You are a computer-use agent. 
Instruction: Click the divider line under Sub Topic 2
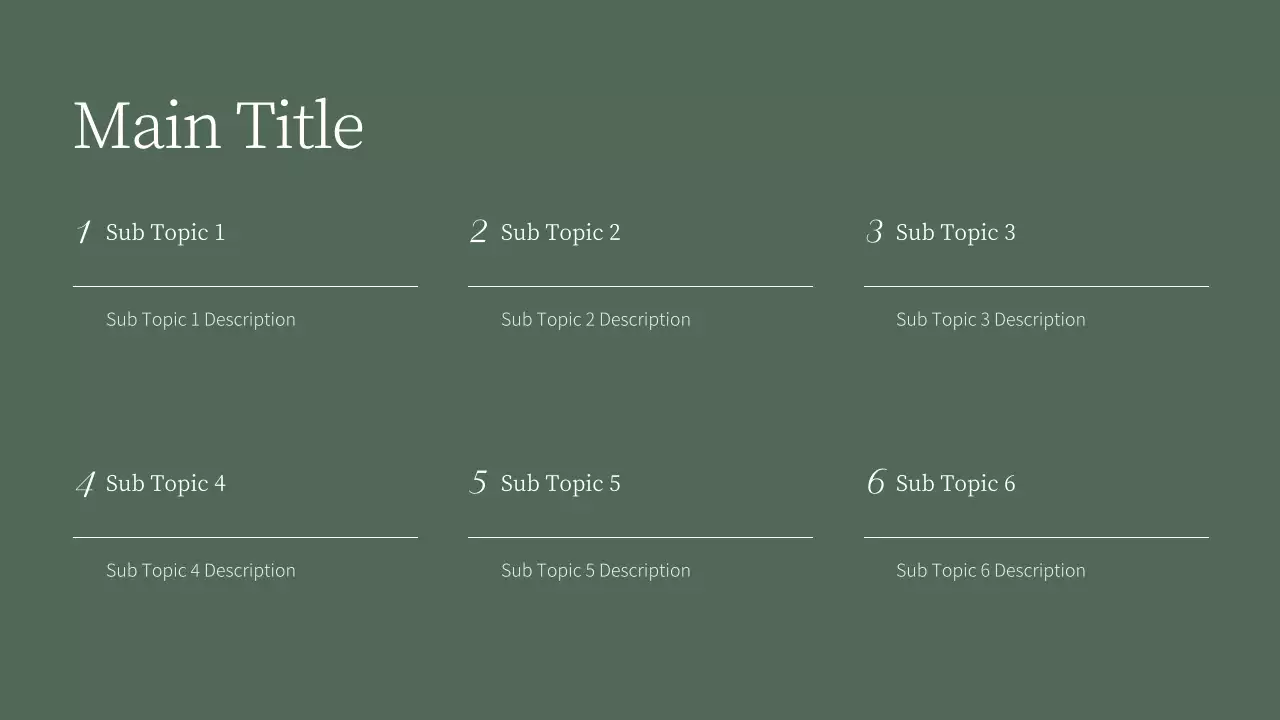640,287
